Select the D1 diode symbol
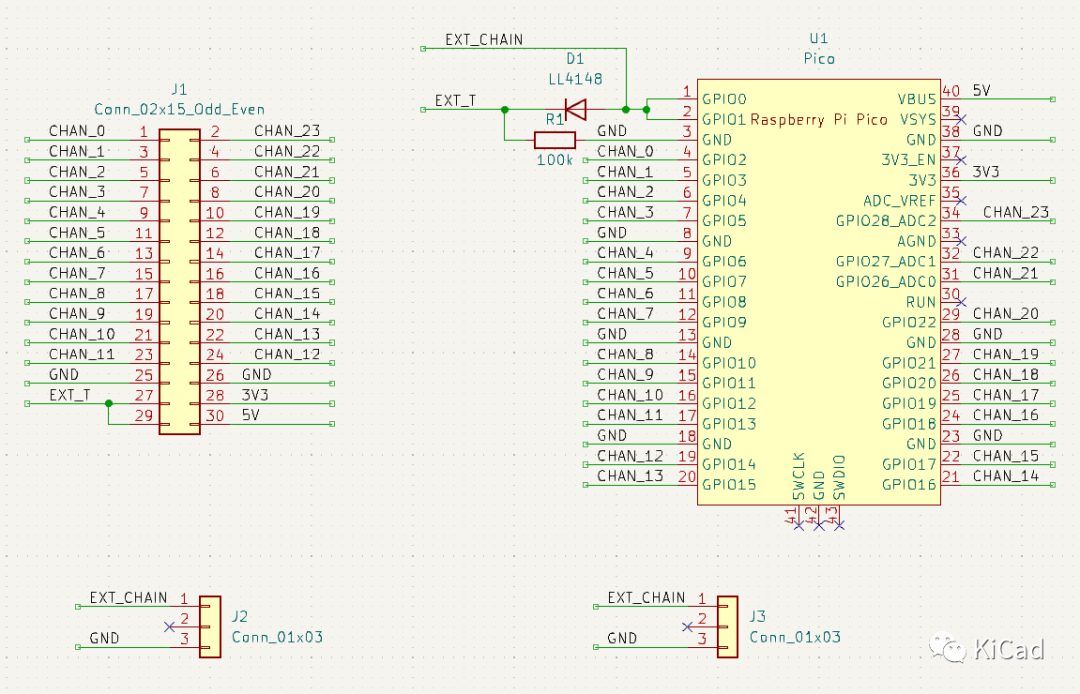 click(x=576, y=109)
